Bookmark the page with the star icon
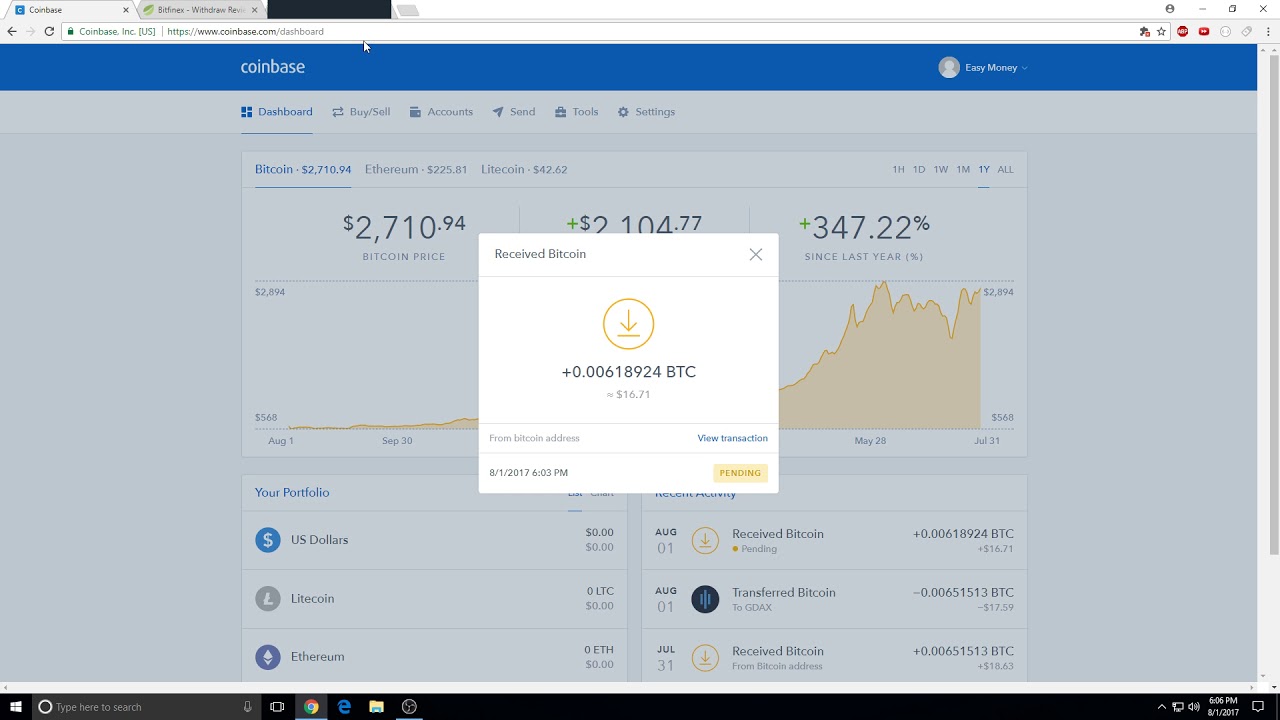The width and height of the screenshot is (1280, 720). pyautogui.click(x=1161, y=31)
